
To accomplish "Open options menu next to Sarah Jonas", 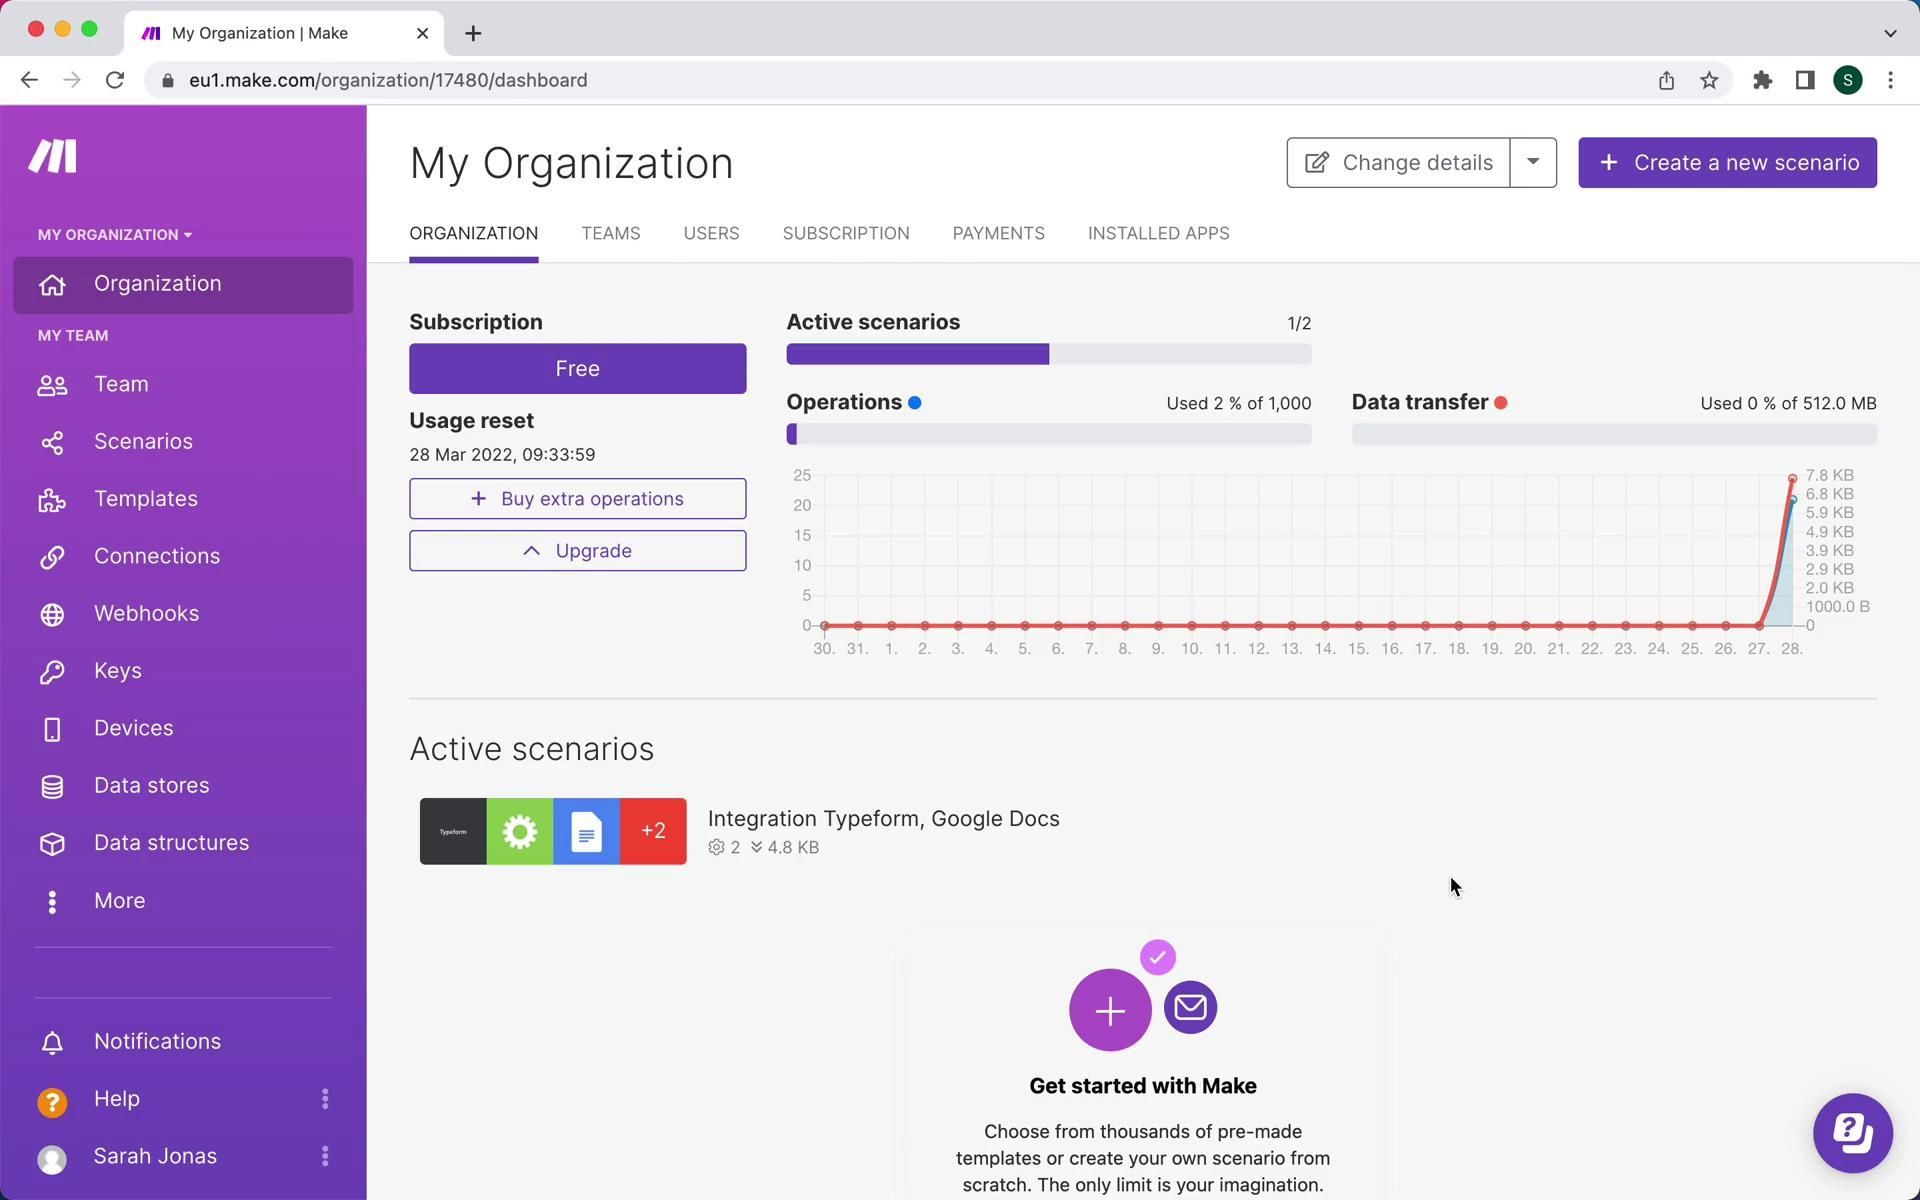I will (x=325, y=1157).
